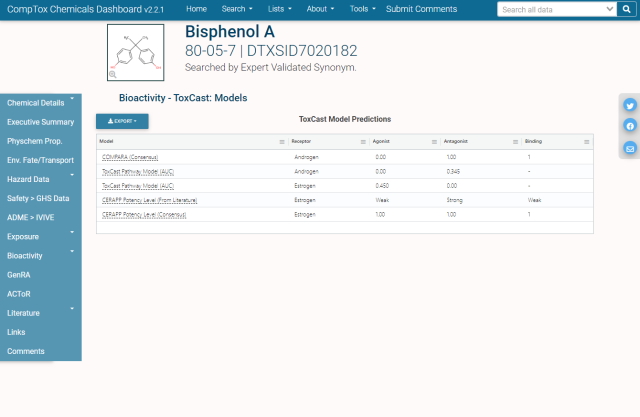Viewport: 640px width, 417px height.
Task: Open the COMPARA (Consensus) model link
Action: click(130, 157)
